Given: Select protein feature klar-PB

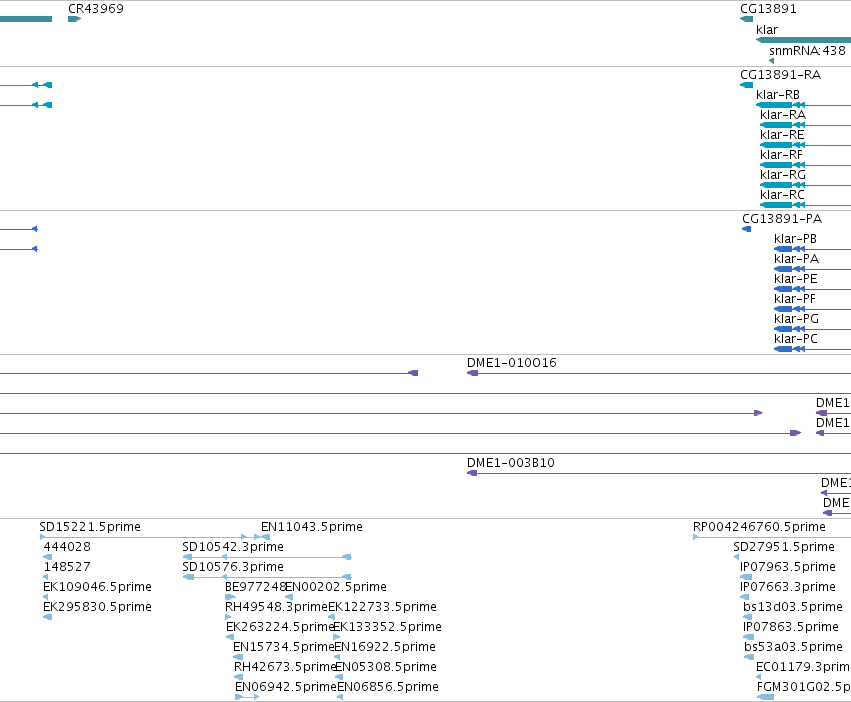Looking at the screenshot, I should (x=795, y=239).
